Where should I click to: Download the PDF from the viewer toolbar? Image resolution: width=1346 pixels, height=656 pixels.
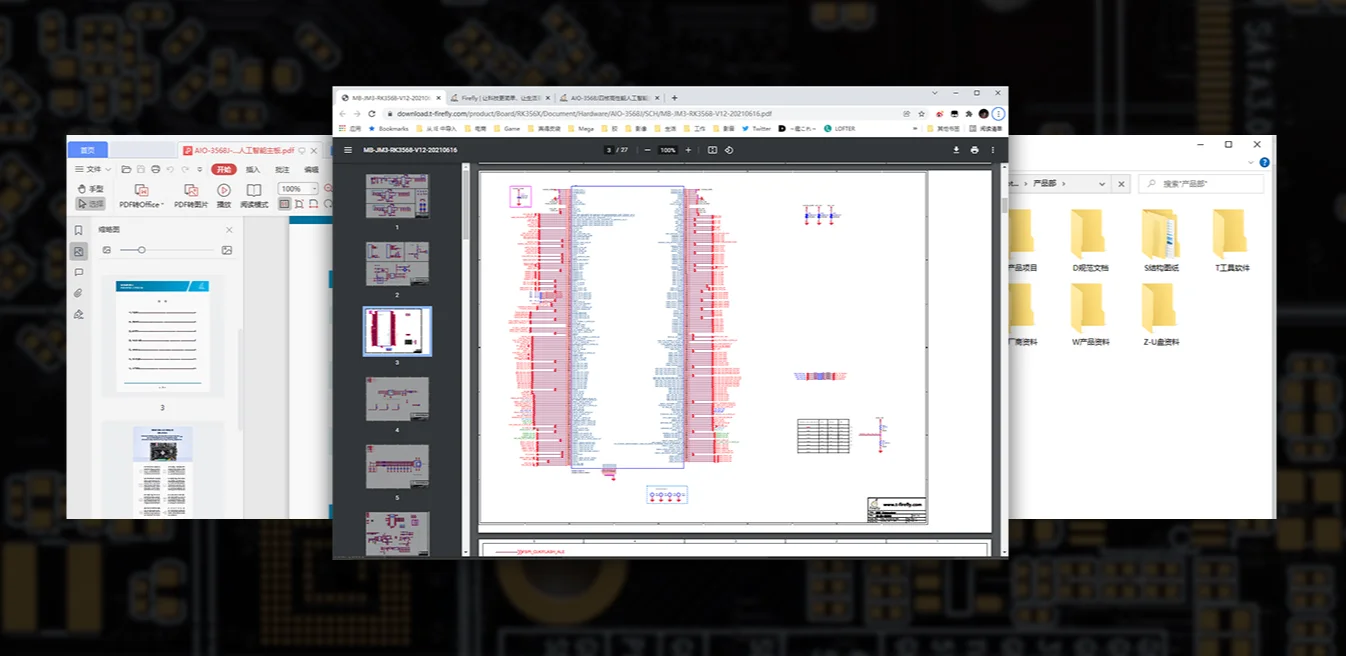(x=956, y=150)
